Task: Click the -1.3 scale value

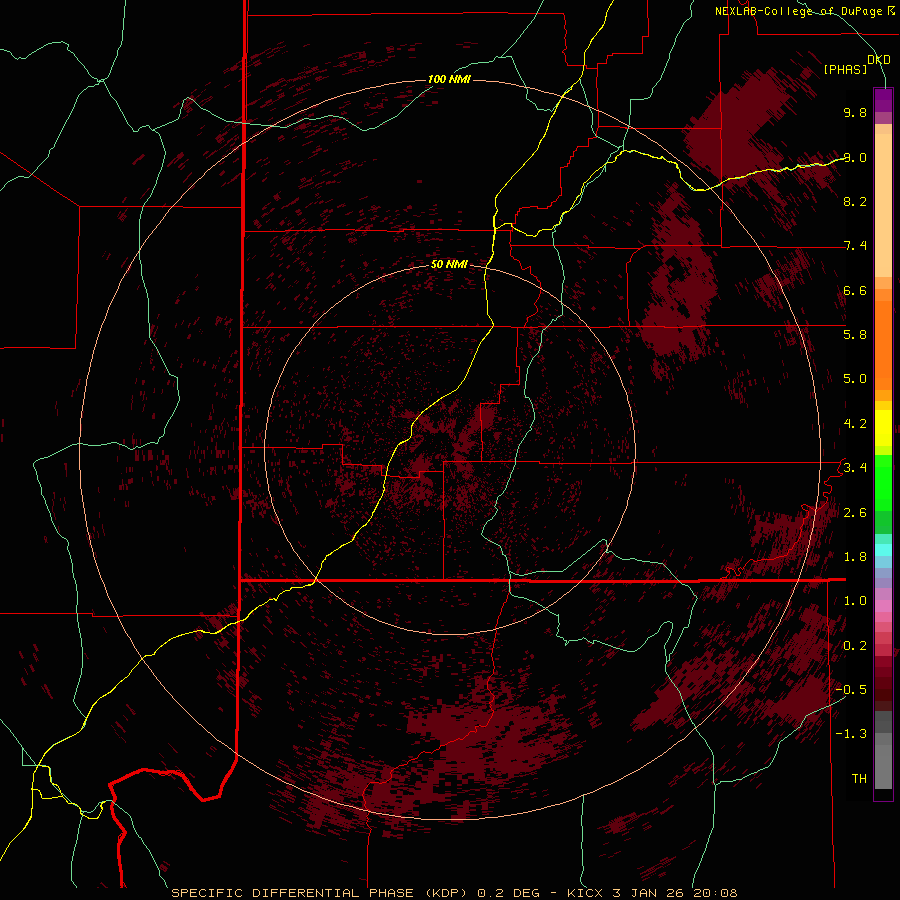Action: (x=851, y=734)
